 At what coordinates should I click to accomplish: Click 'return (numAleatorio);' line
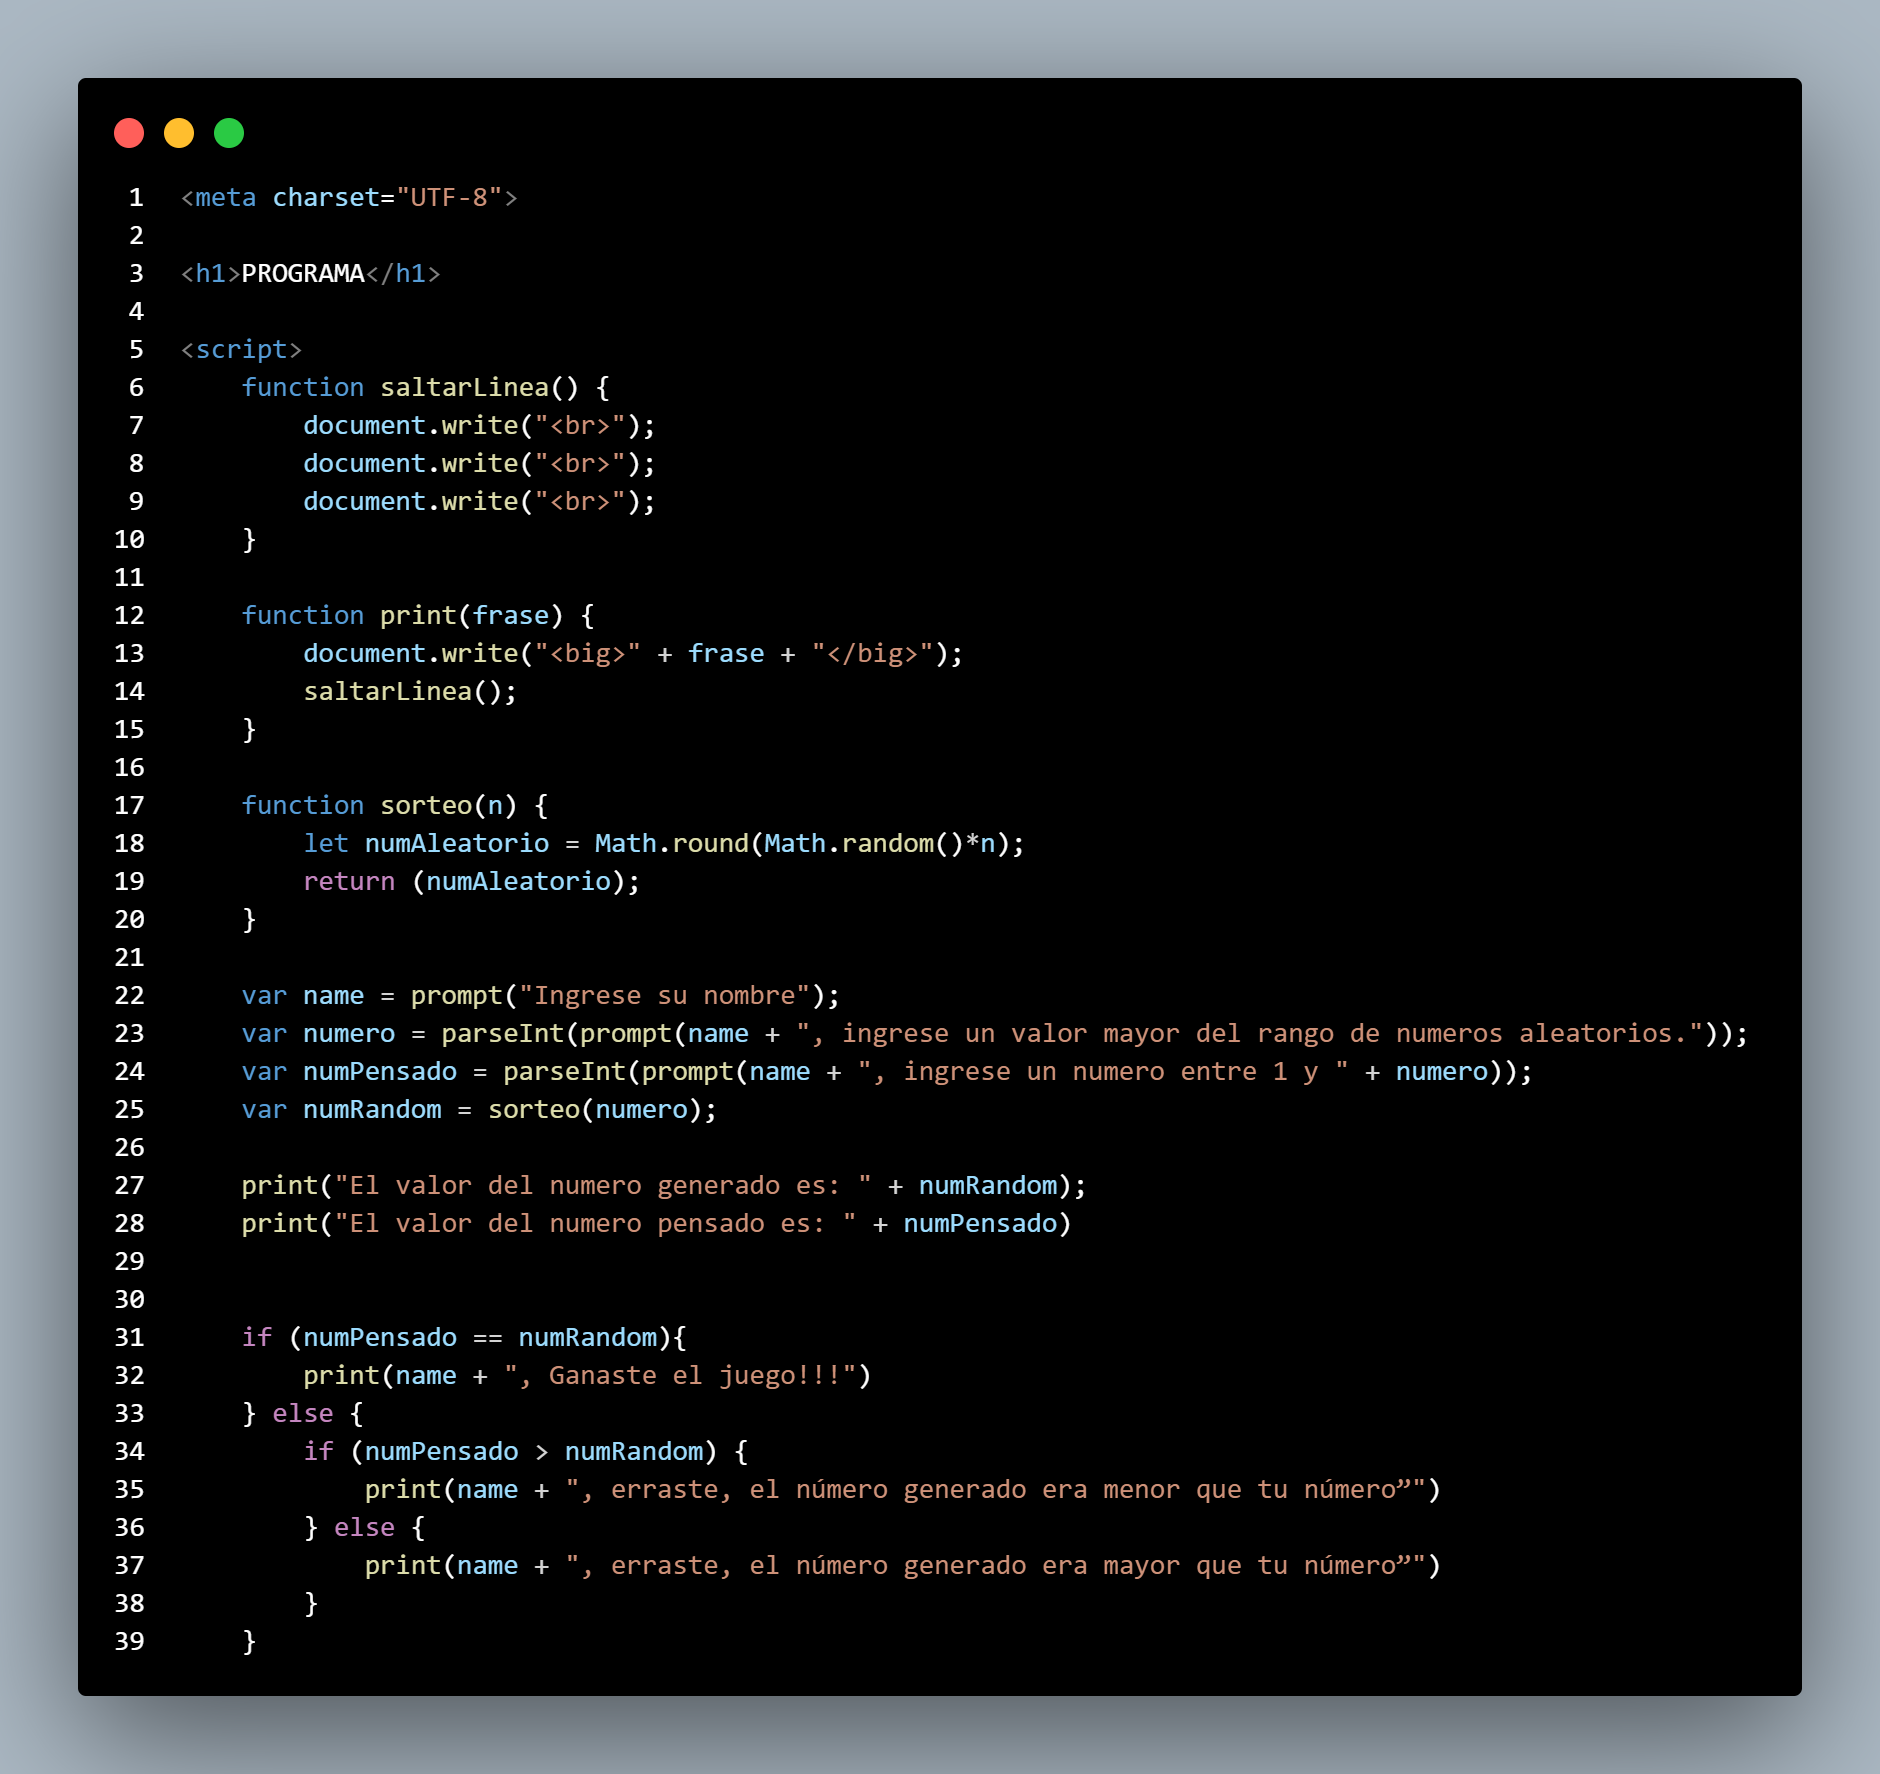coord(471,882)
